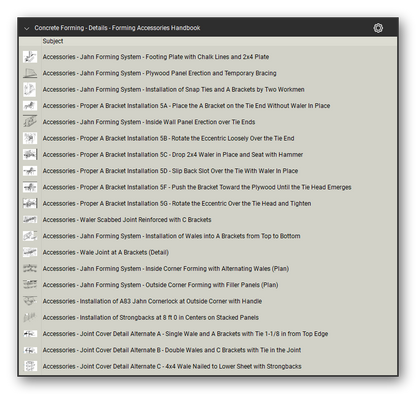The width and height of the screenshot is (416, 394).
Task: Open thumbnail for Joint Cover Detail Alternate A
Action: tap(30, 334)
